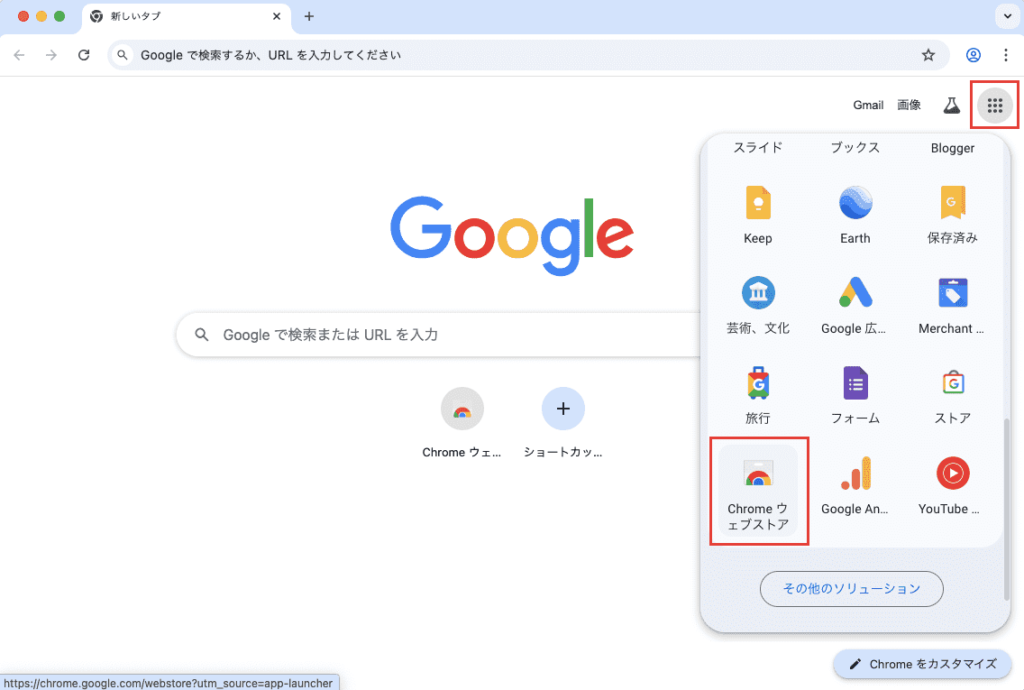Focus the Google search box on page
This screenshot has width=1024, height=690.
[439, 334]
